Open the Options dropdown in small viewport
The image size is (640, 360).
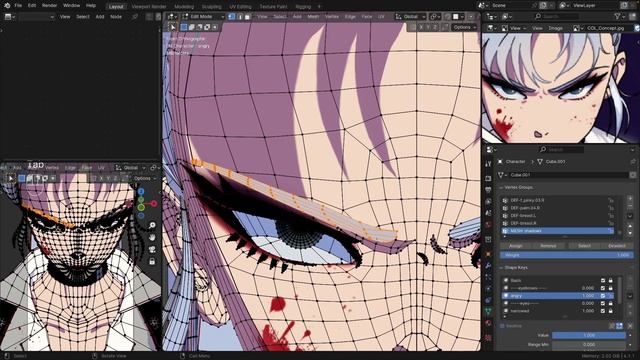click(145, 178)
